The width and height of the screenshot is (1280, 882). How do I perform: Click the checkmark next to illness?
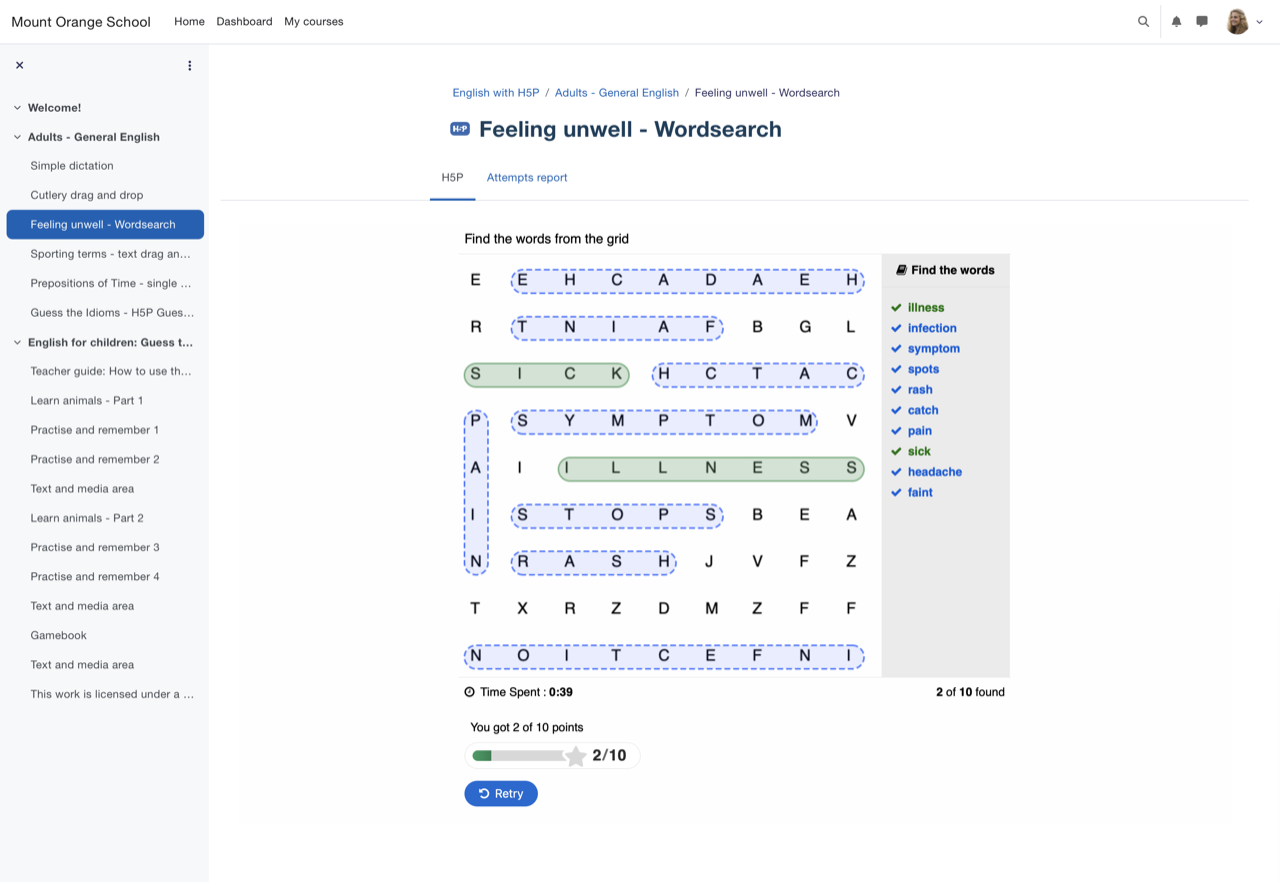click(x=896, y=308)
